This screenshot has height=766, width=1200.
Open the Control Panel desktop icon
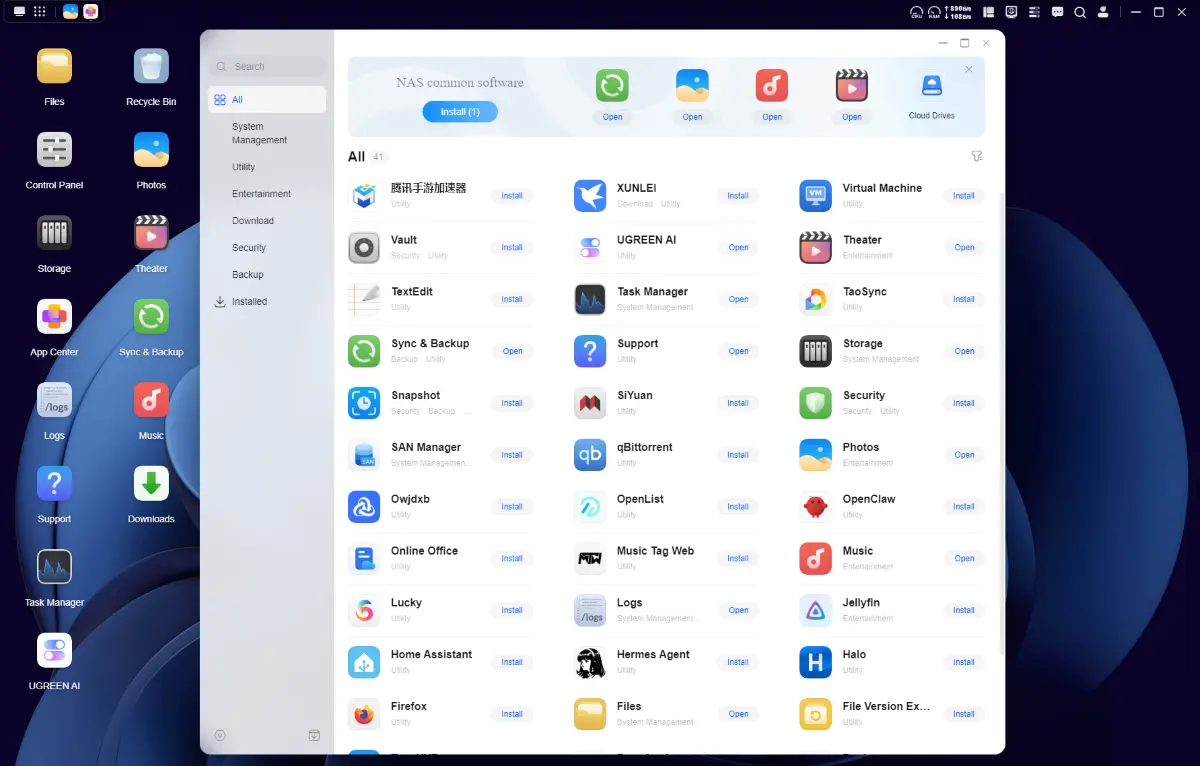tap(54, 150)
